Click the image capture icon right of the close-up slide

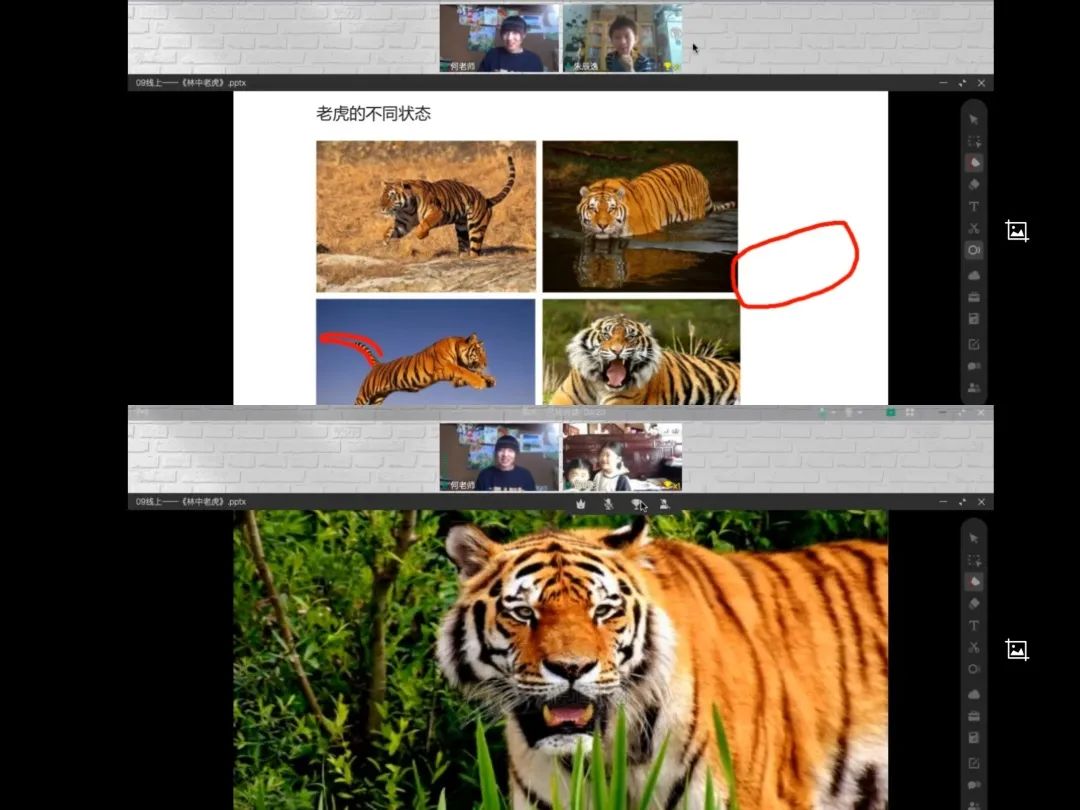click(x=1017, y=650)
